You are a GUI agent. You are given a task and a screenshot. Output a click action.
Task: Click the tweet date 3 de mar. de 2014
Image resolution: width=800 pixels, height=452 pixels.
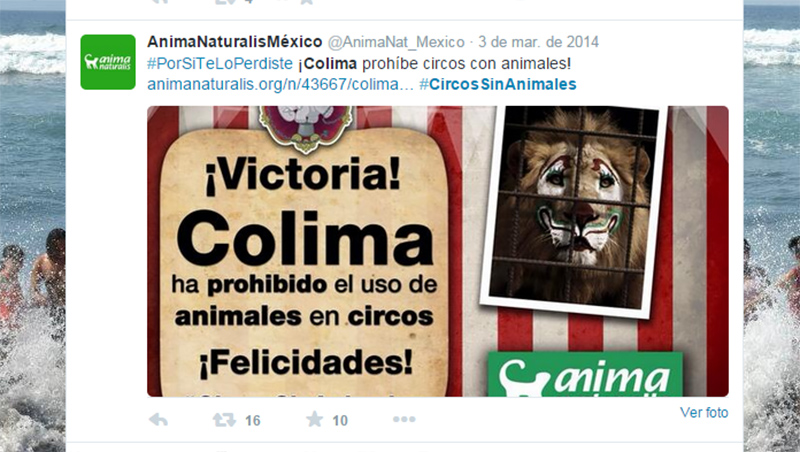click(x=538, y=42)
